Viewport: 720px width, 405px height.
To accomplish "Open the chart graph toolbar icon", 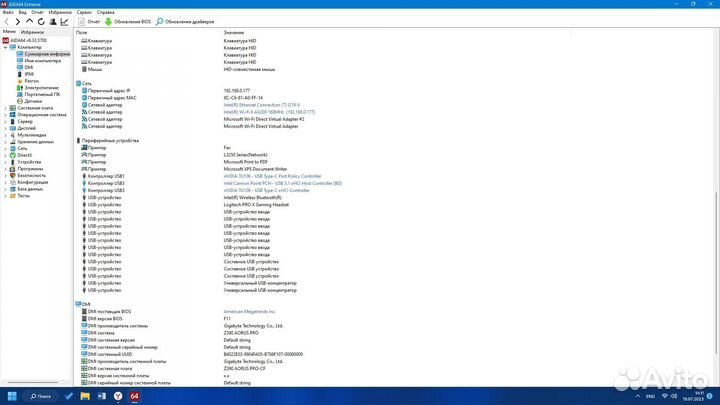I will 64,22.
